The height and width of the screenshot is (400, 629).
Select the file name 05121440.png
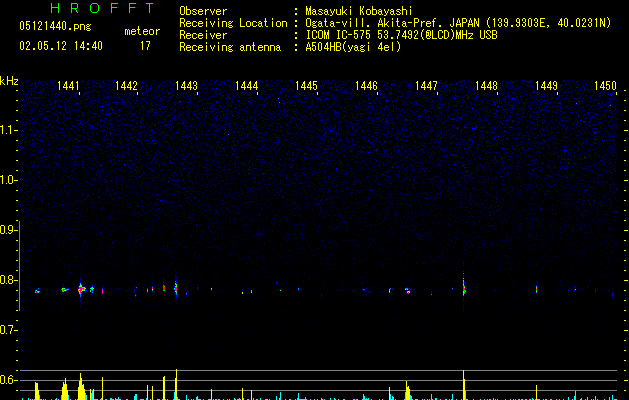55,26
